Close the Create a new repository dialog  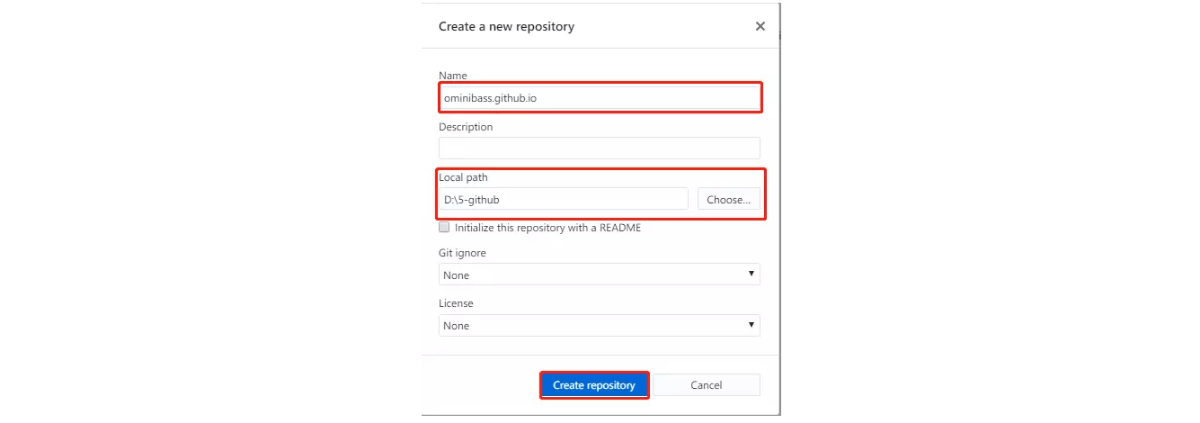pyautogui.click(x=760, y=27)
